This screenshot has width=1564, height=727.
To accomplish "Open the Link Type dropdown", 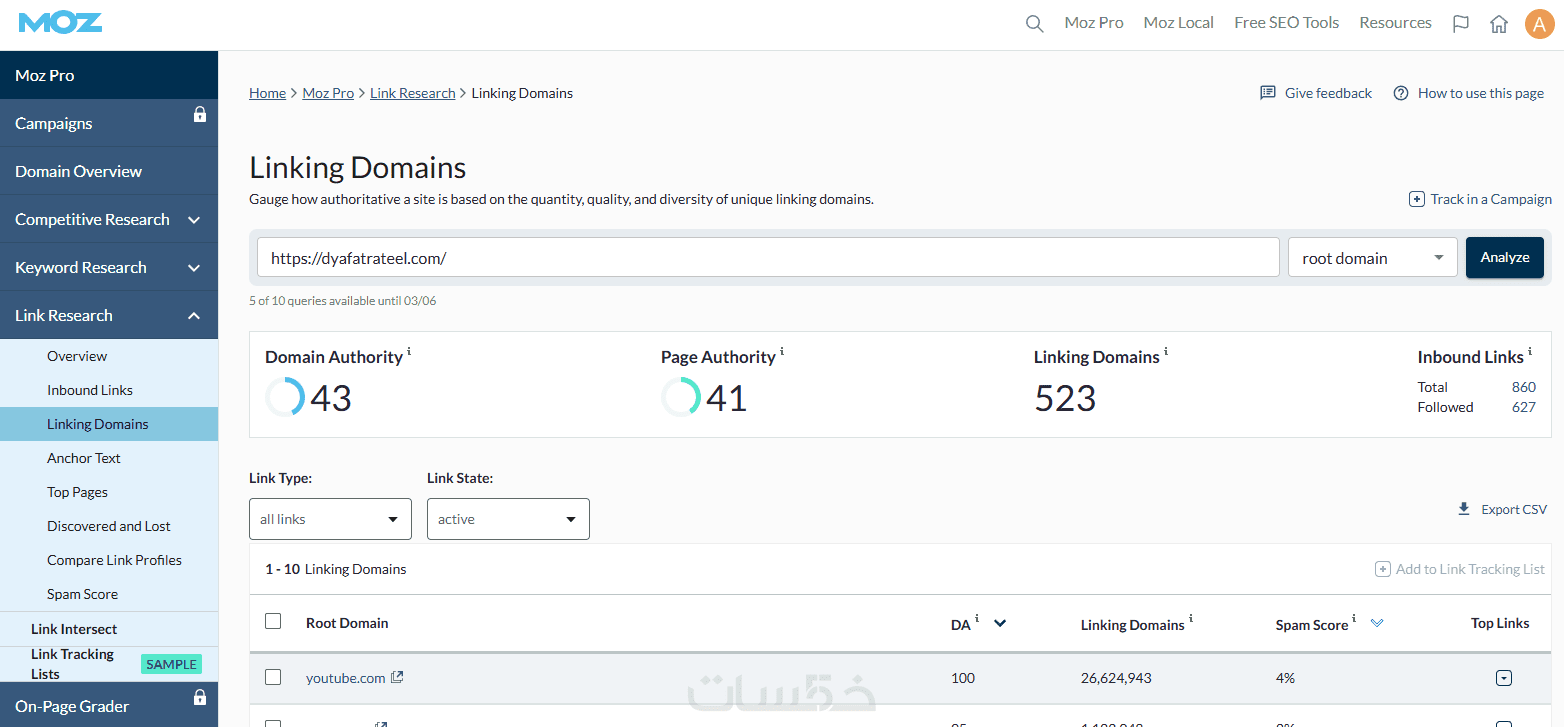I will point(330,519).
